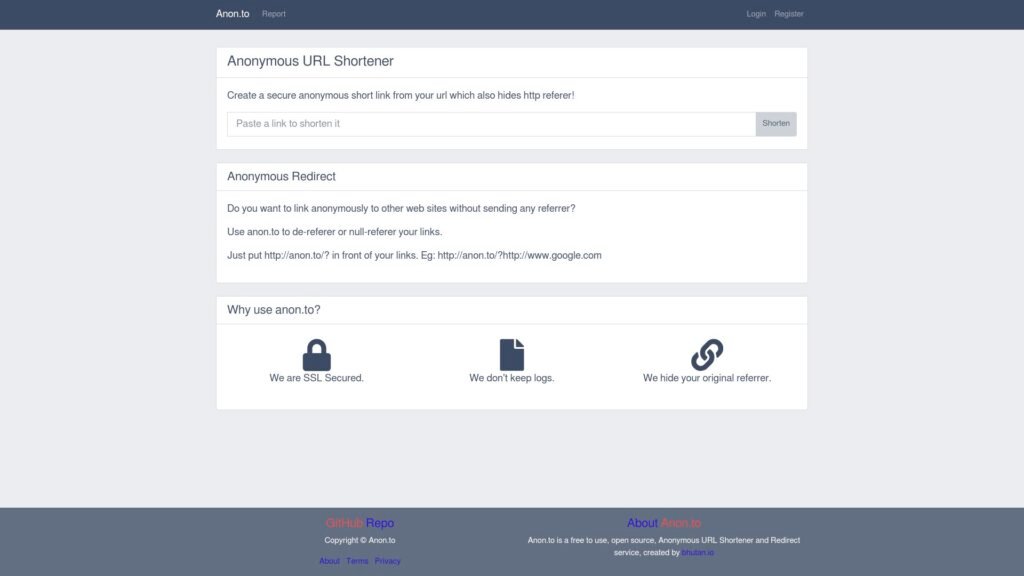Click the SSL Secured lock icon
1024x576 pixels.
(317, 355)
